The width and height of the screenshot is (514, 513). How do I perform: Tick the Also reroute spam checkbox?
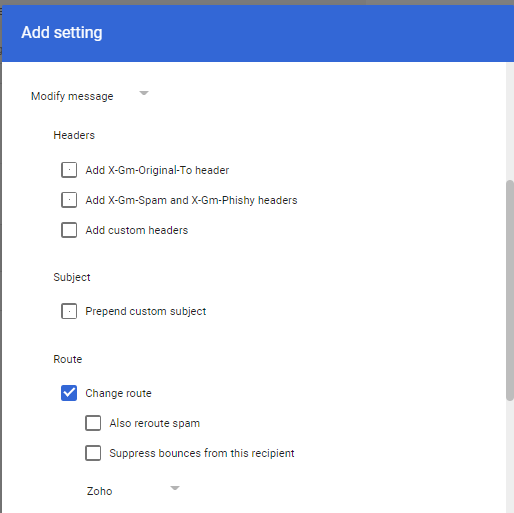93,423
